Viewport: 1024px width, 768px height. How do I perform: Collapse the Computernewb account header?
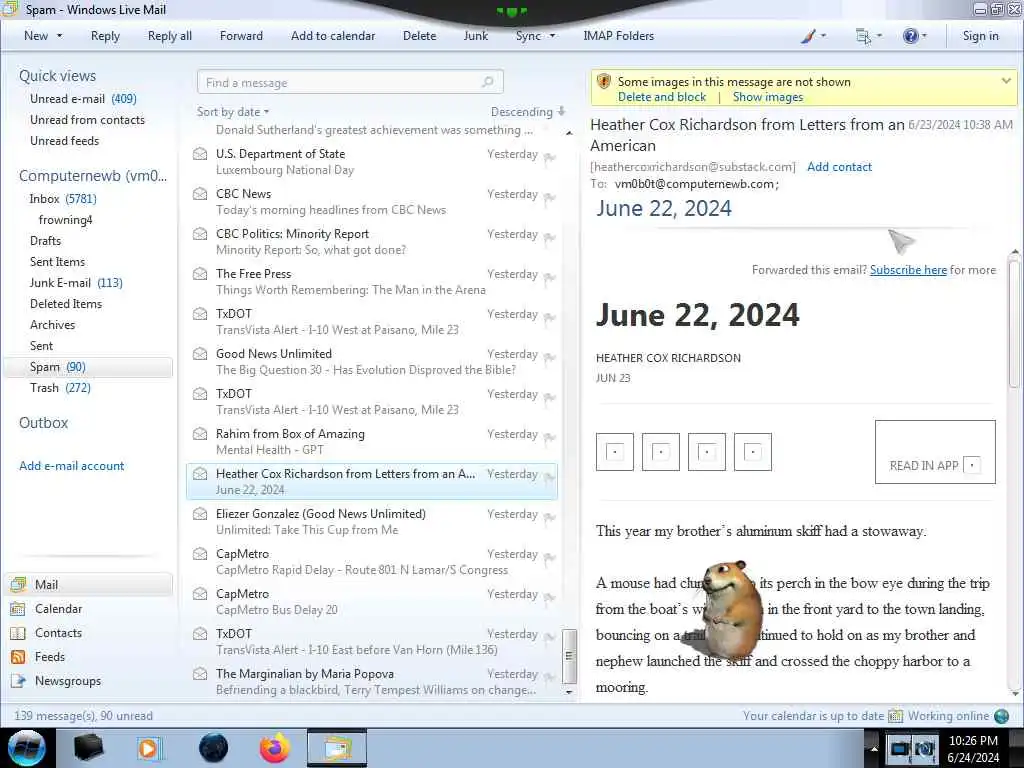coord(93,176)
